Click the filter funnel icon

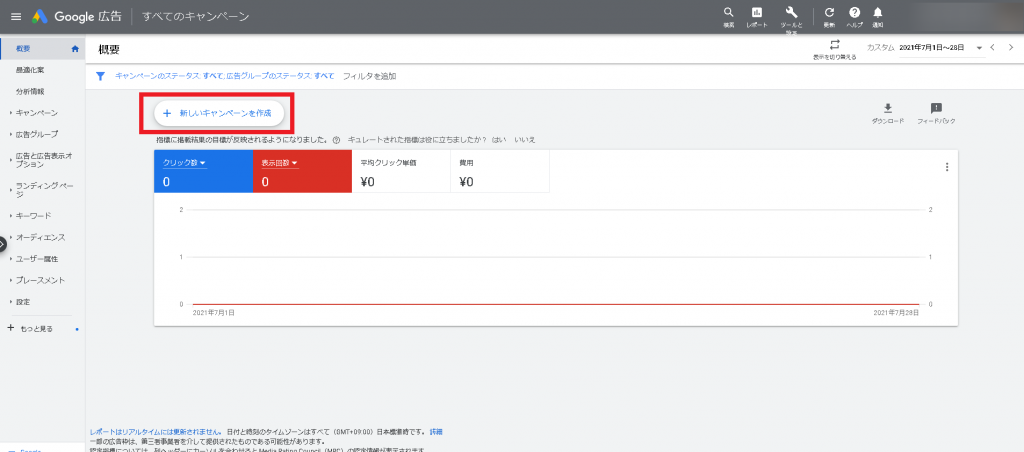(101, 76)
